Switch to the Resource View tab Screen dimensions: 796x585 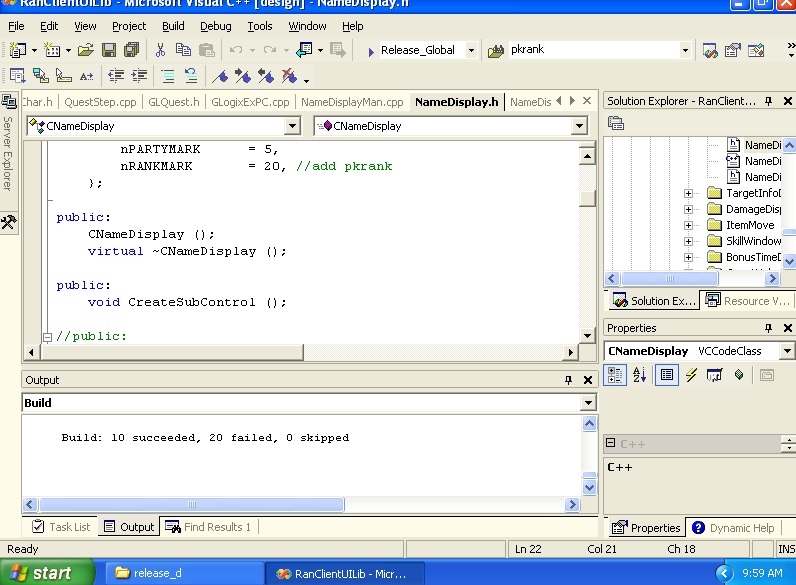click(747, 301)
